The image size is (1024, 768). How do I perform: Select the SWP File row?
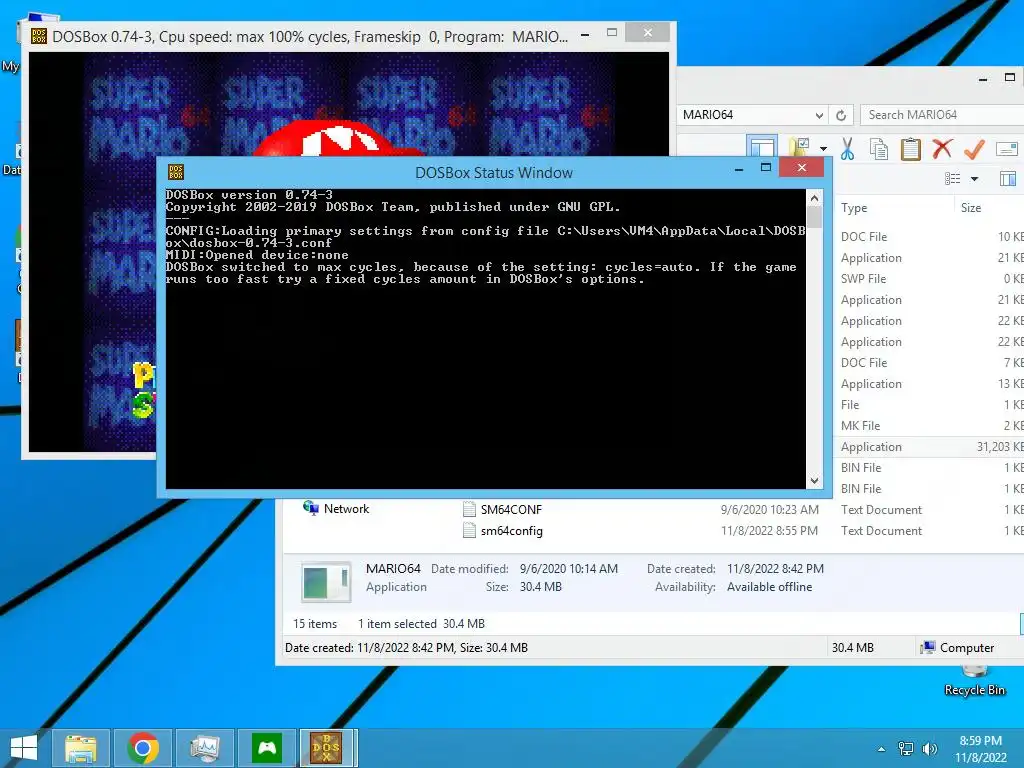pyautogui.click(x=930, y=279)
